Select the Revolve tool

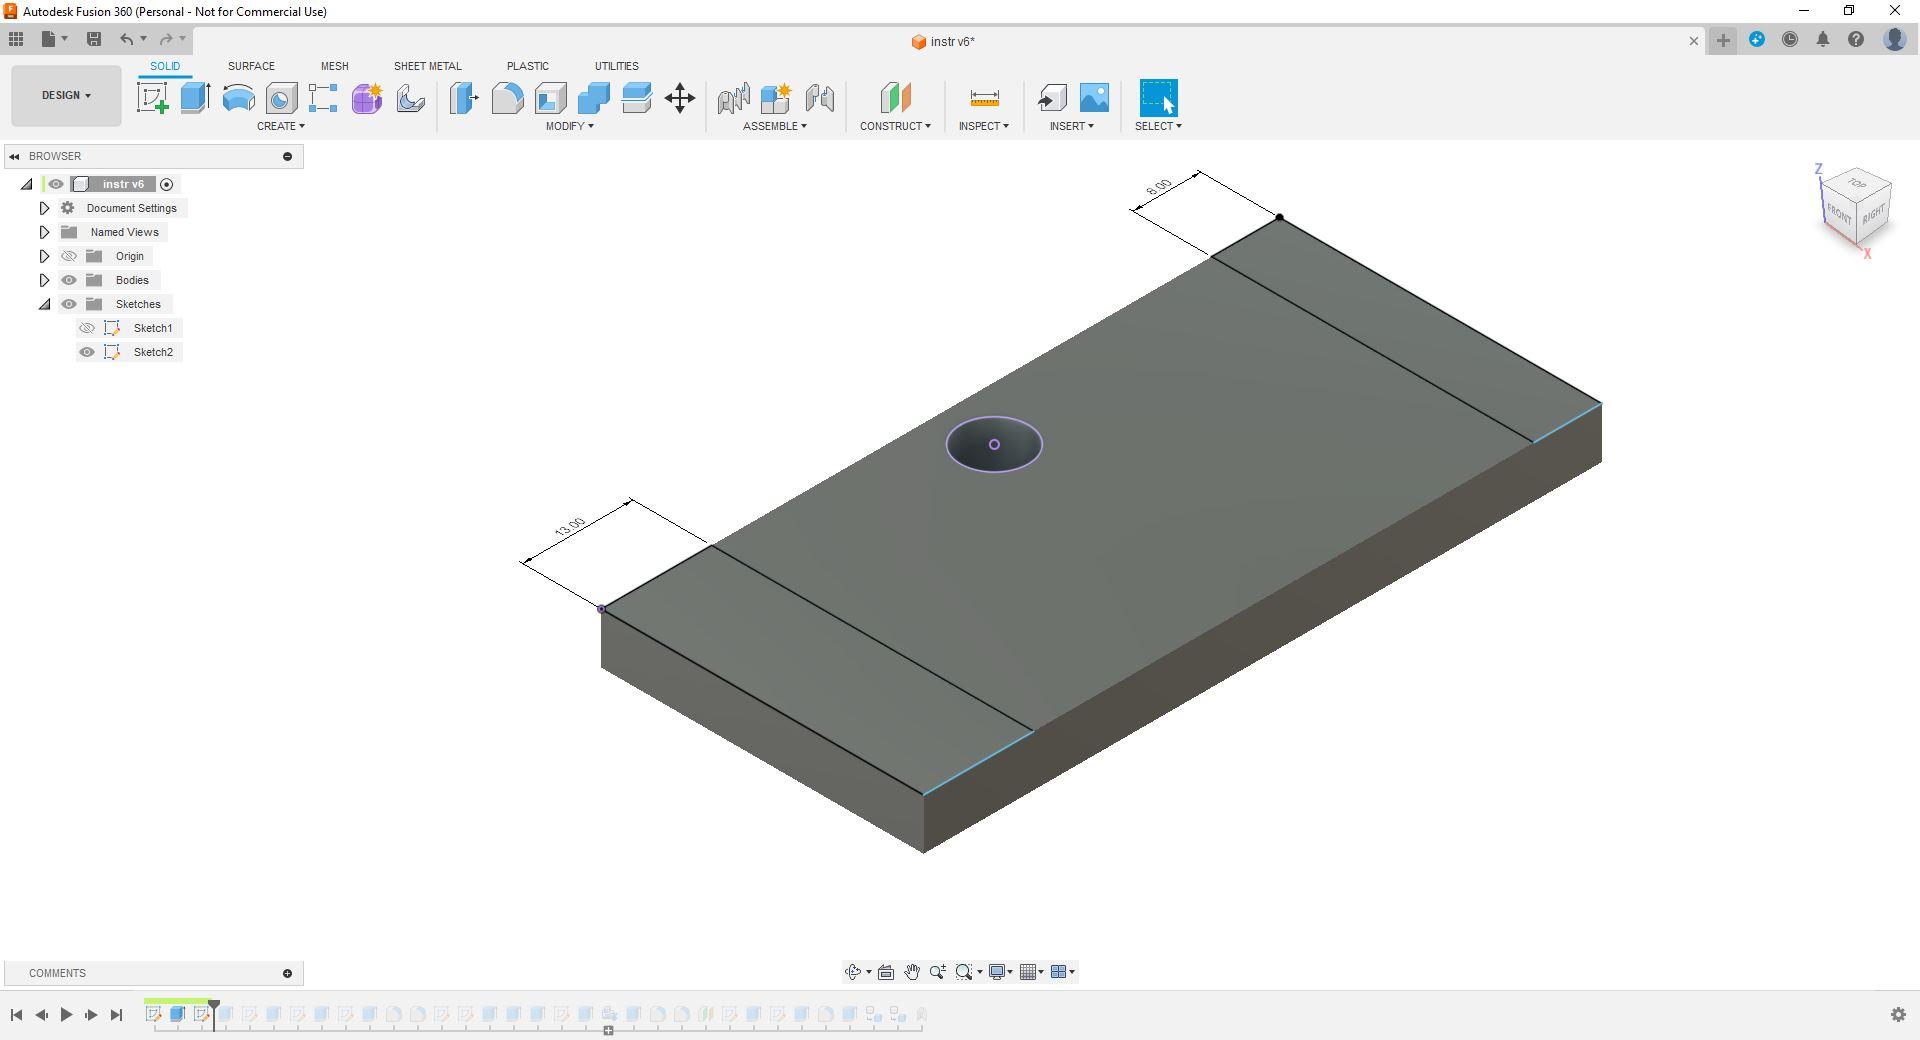(x=238, y=98)
